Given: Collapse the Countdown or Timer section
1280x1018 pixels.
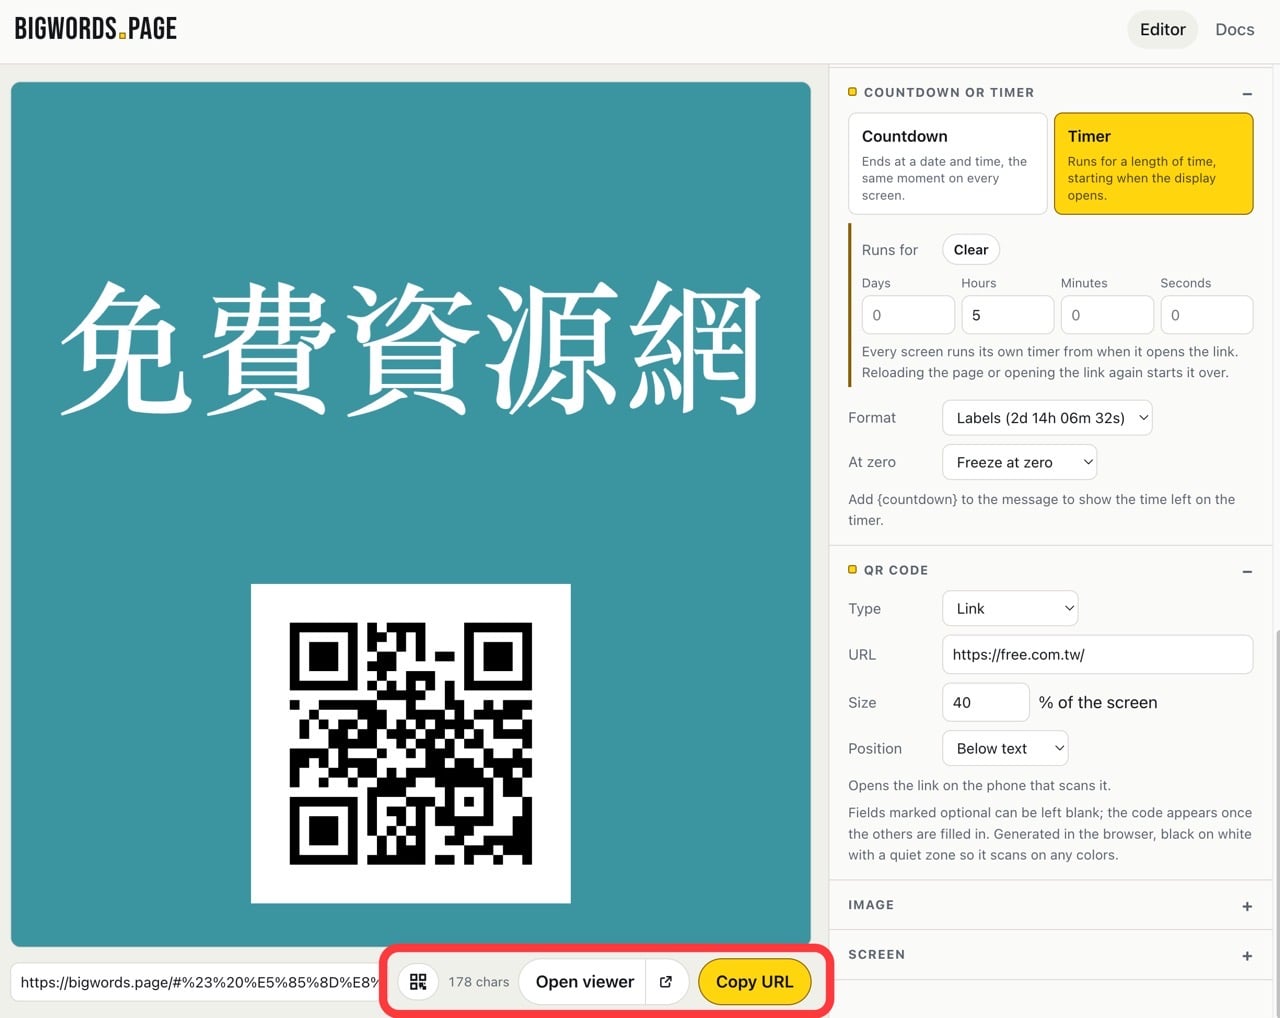Looking at the screenshot, I should click(x=1247, y=93).
